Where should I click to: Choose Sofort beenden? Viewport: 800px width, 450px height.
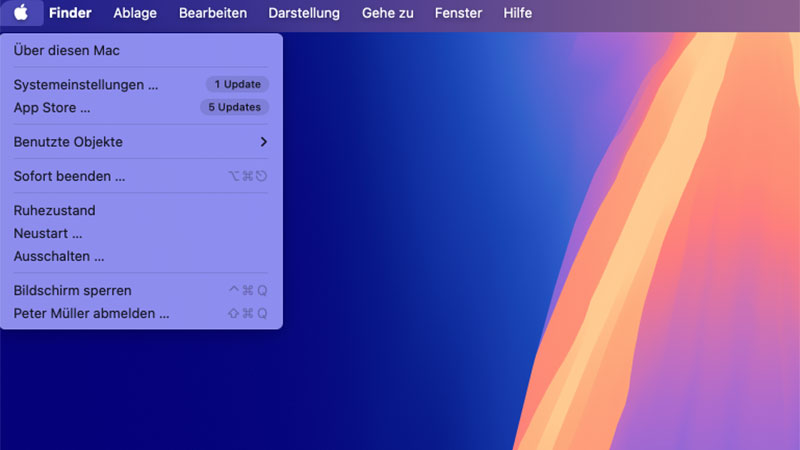(141, 176)
